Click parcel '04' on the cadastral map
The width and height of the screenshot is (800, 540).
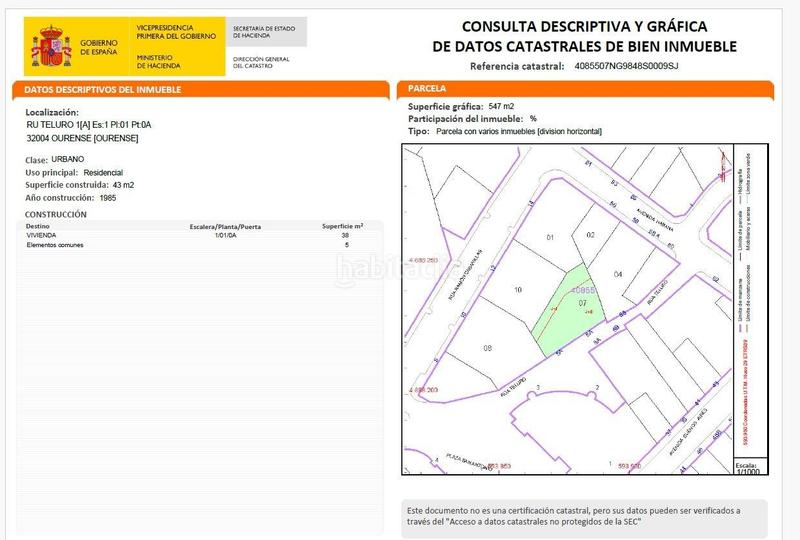tap(618, 274)
